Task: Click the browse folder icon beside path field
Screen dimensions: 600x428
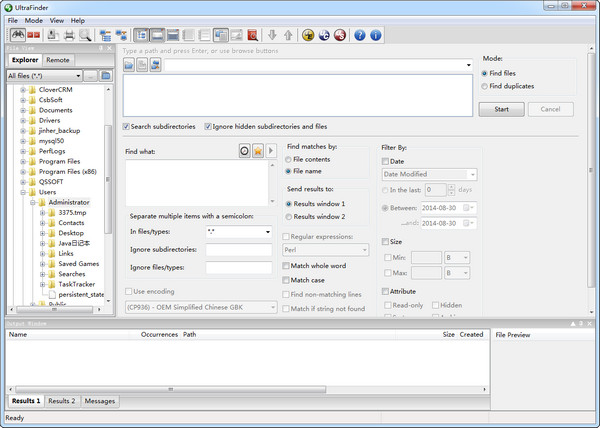Action: click(129, 65)
